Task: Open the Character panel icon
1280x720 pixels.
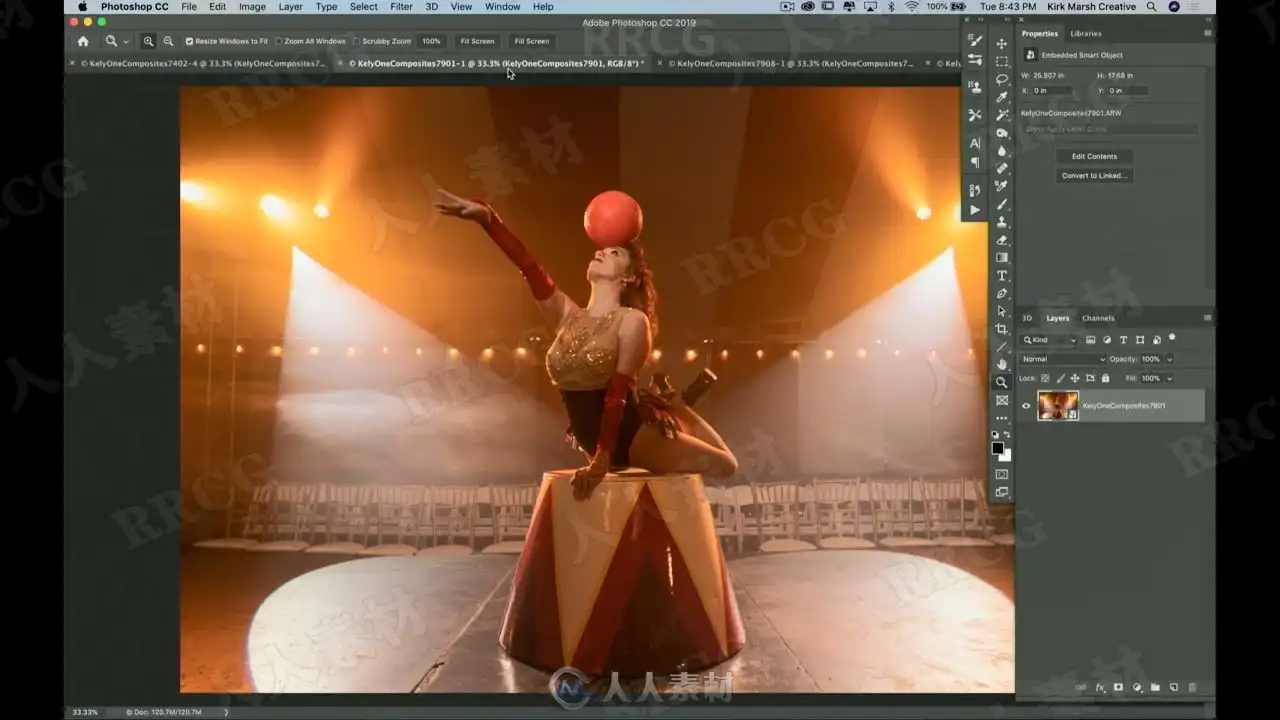Action: 975,143
